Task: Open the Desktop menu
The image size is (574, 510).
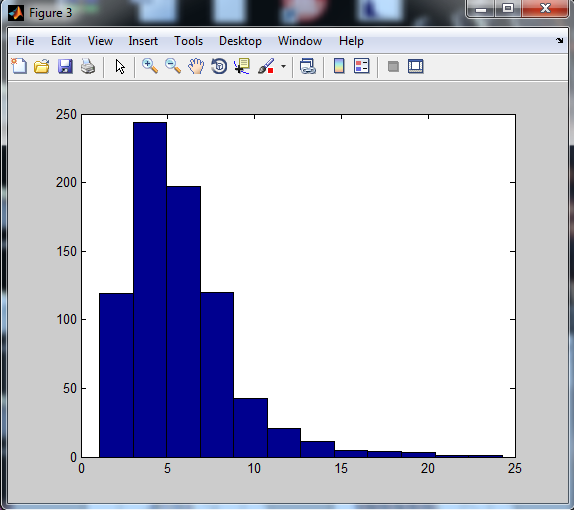Action: pos(241,41)
